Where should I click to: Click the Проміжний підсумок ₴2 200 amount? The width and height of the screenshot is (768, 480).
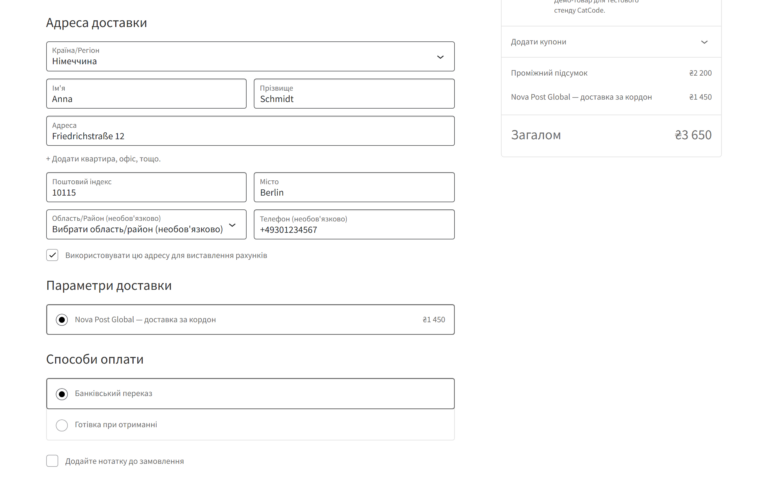coord(700,73)
